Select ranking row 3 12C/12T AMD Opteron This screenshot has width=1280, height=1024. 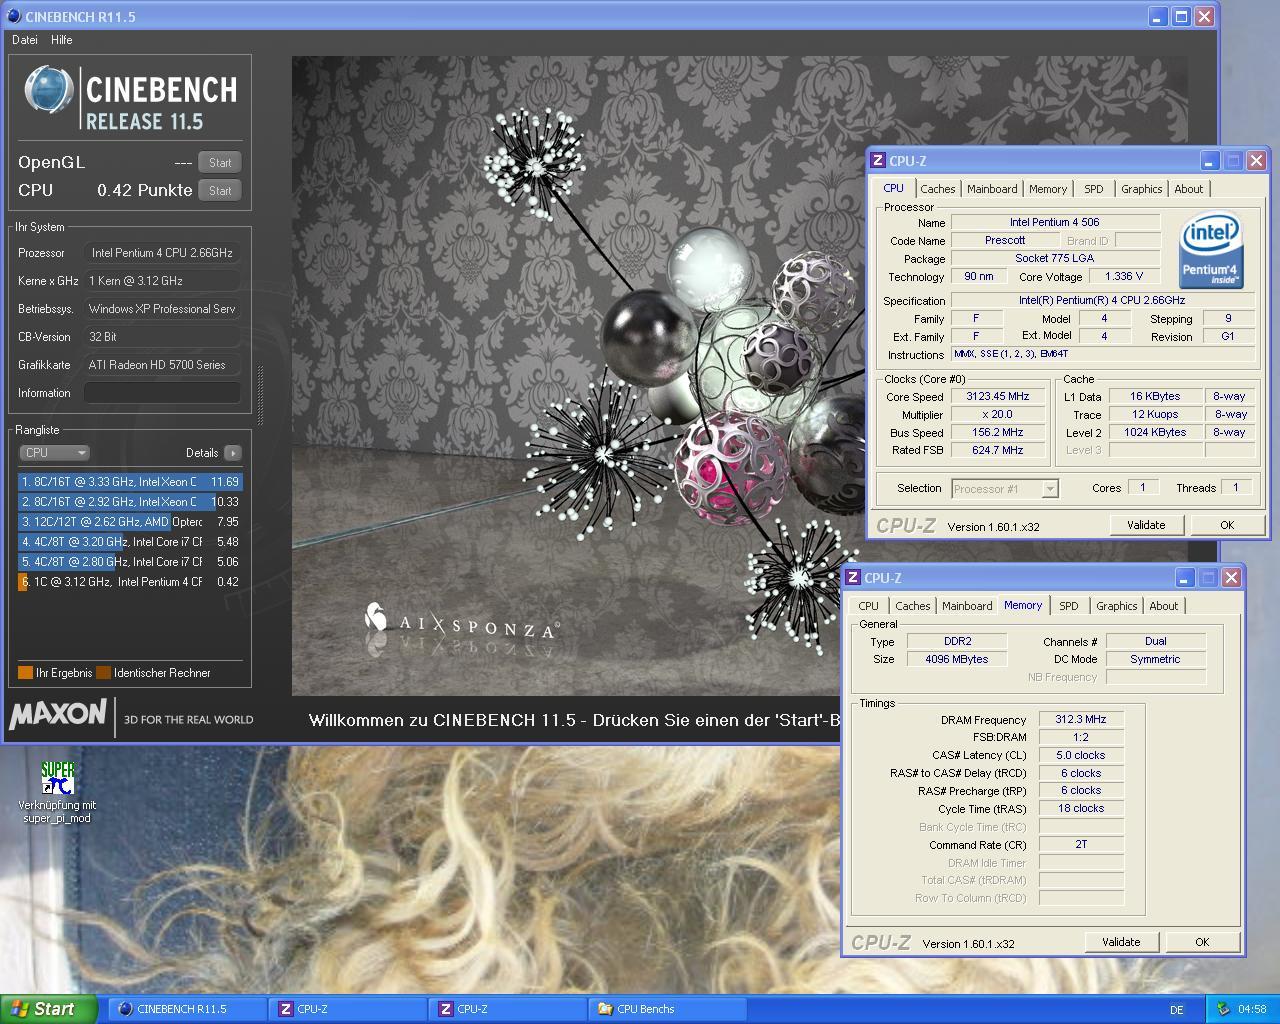click(130, 522)
